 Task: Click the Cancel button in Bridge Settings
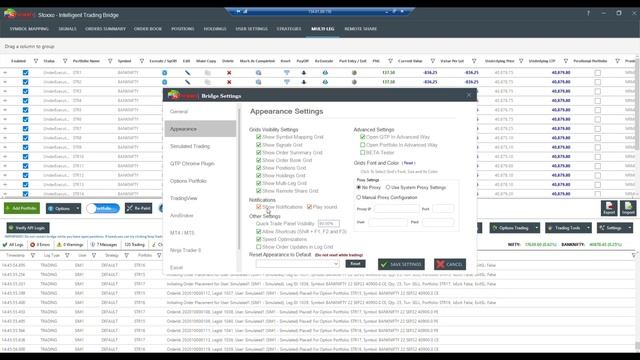pyautogui.click(x=450, y=264)
